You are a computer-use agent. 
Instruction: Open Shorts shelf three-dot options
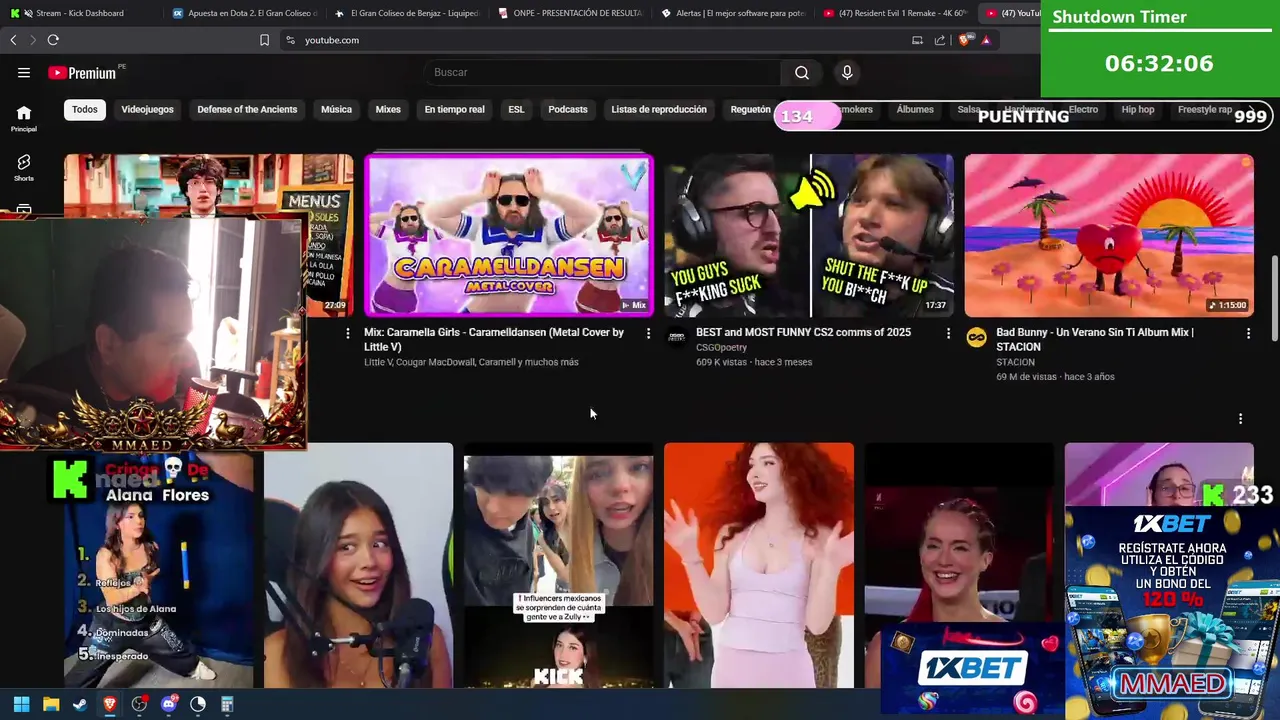tap(1240, 419)
